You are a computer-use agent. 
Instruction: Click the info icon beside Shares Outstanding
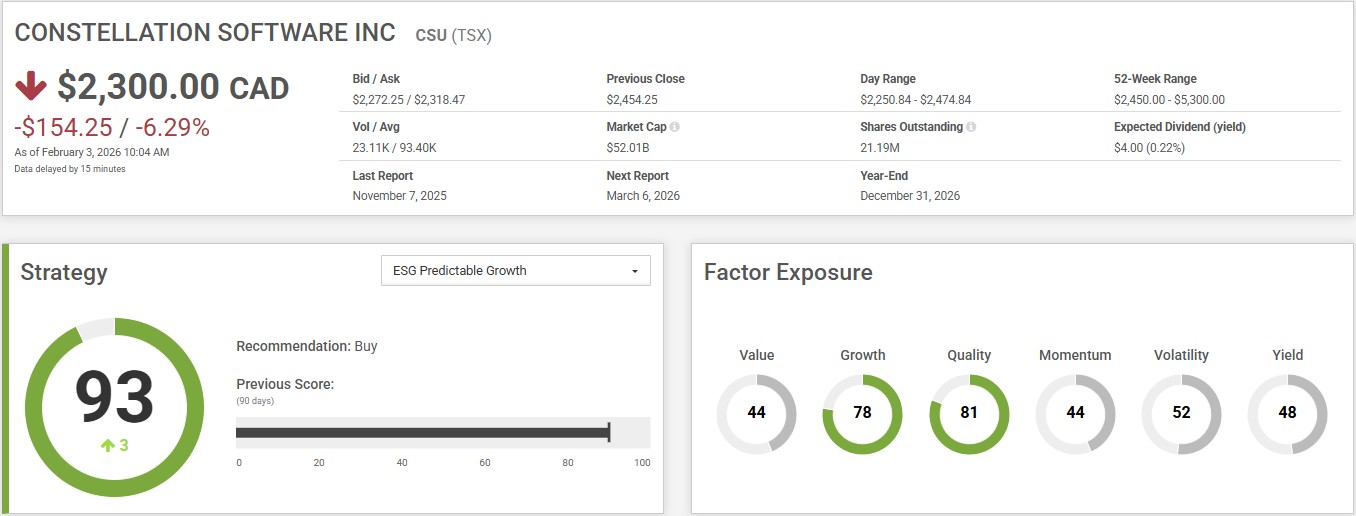coord(972,128)
